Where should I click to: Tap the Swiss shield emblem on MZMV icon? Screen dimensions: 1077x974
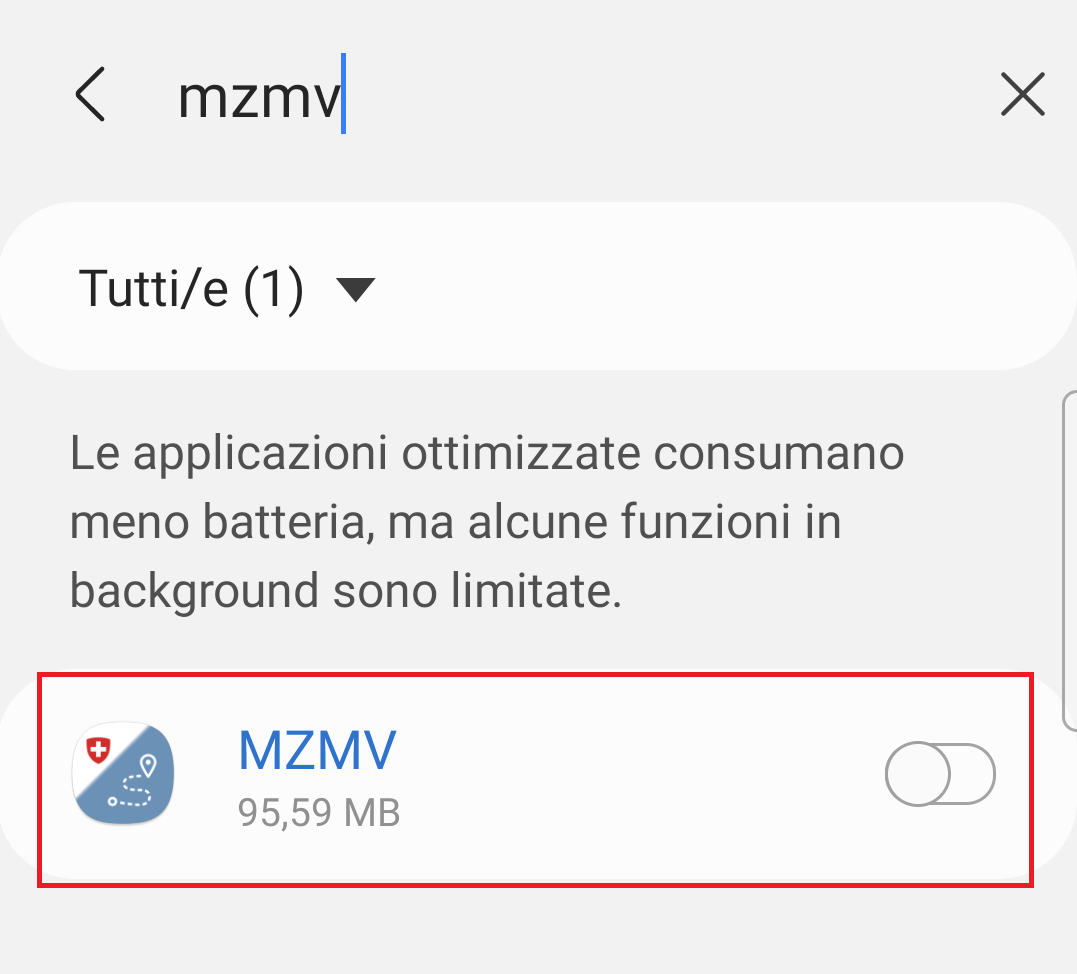[98, 749]
